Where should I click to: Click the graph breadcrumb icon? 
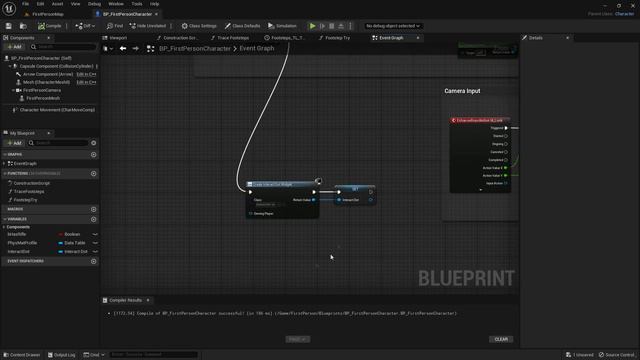point(151,49)
